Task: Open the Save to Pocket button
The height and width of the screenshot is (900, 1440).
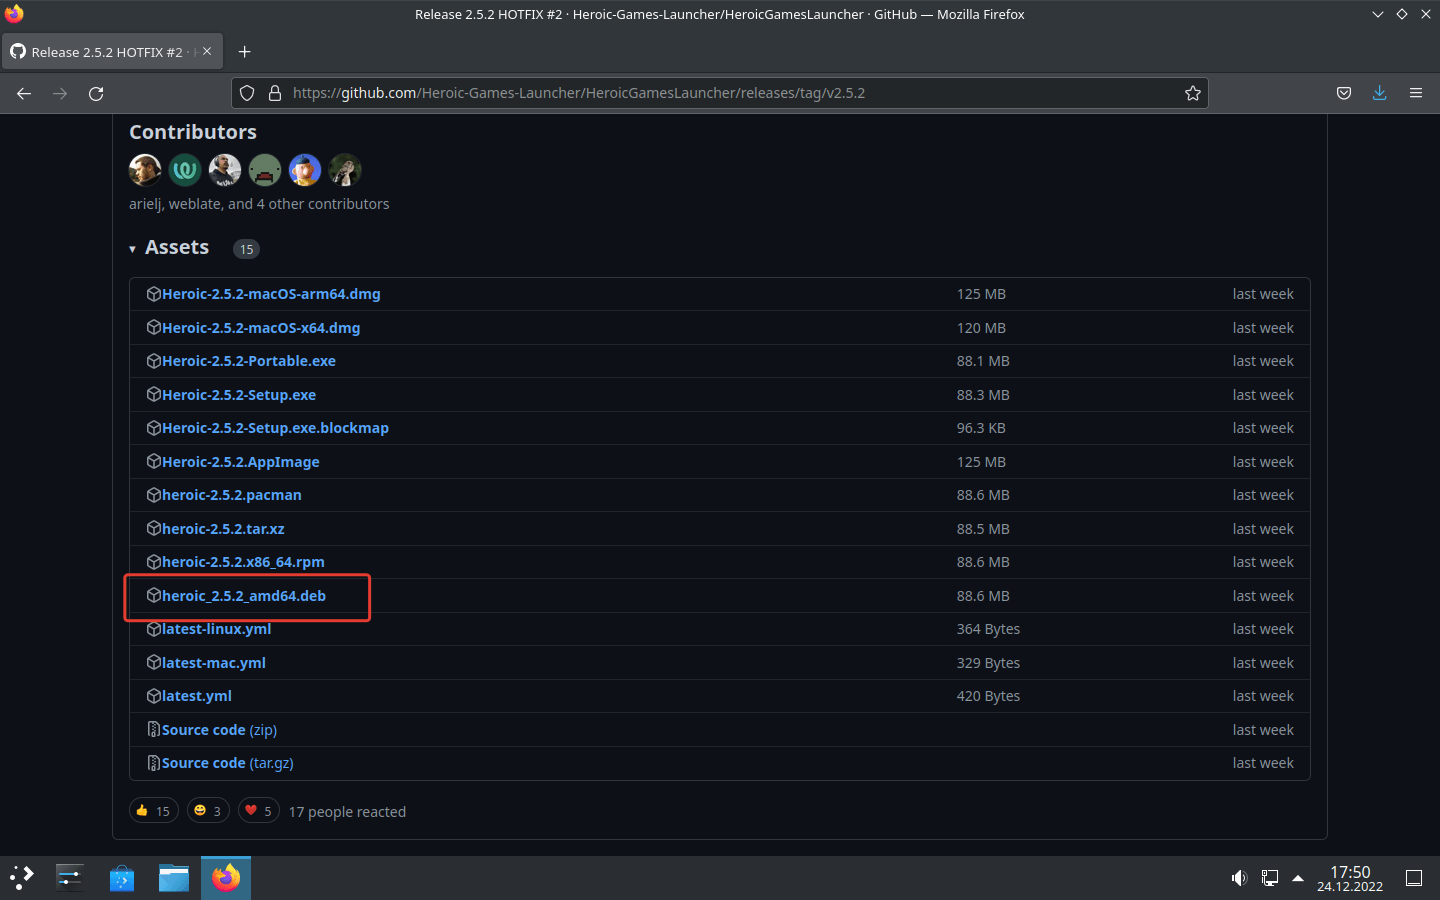Action: coord(1344,93)
